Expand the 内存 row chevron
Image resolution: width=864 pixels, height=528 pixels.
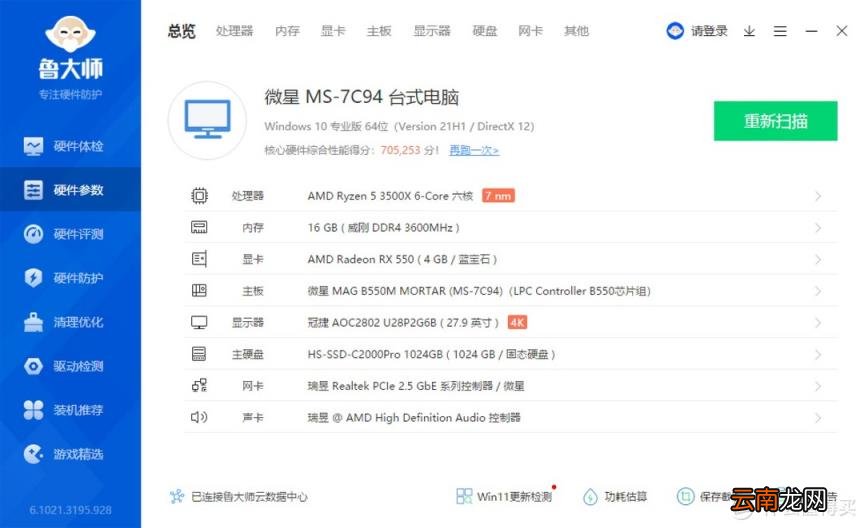[818, 228]
